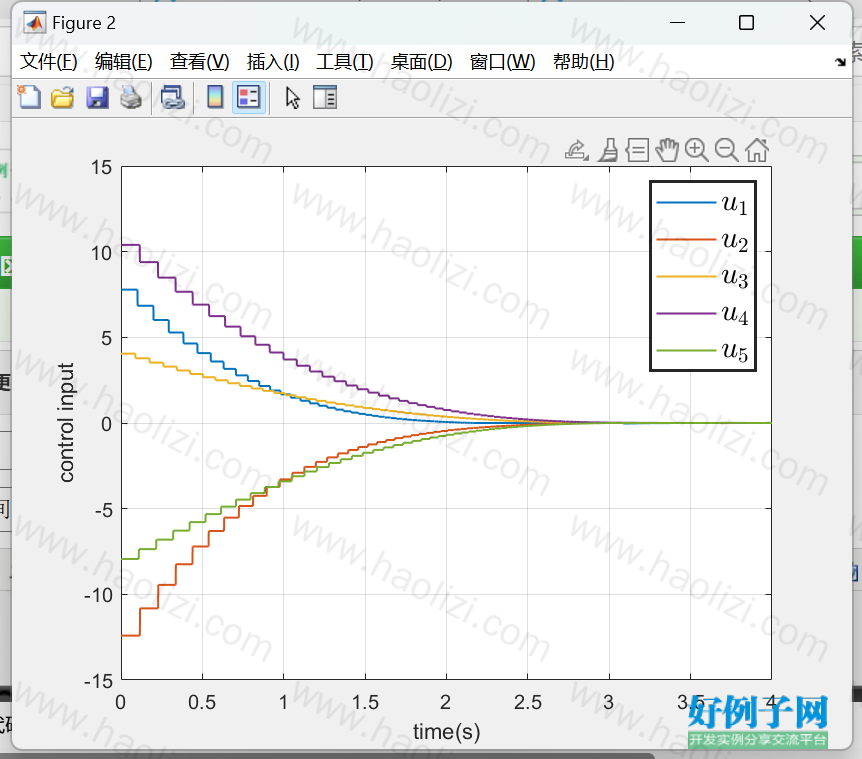Open the 文件(F) menu
Screen dimensions: 862x759
(x=48, y=62)
